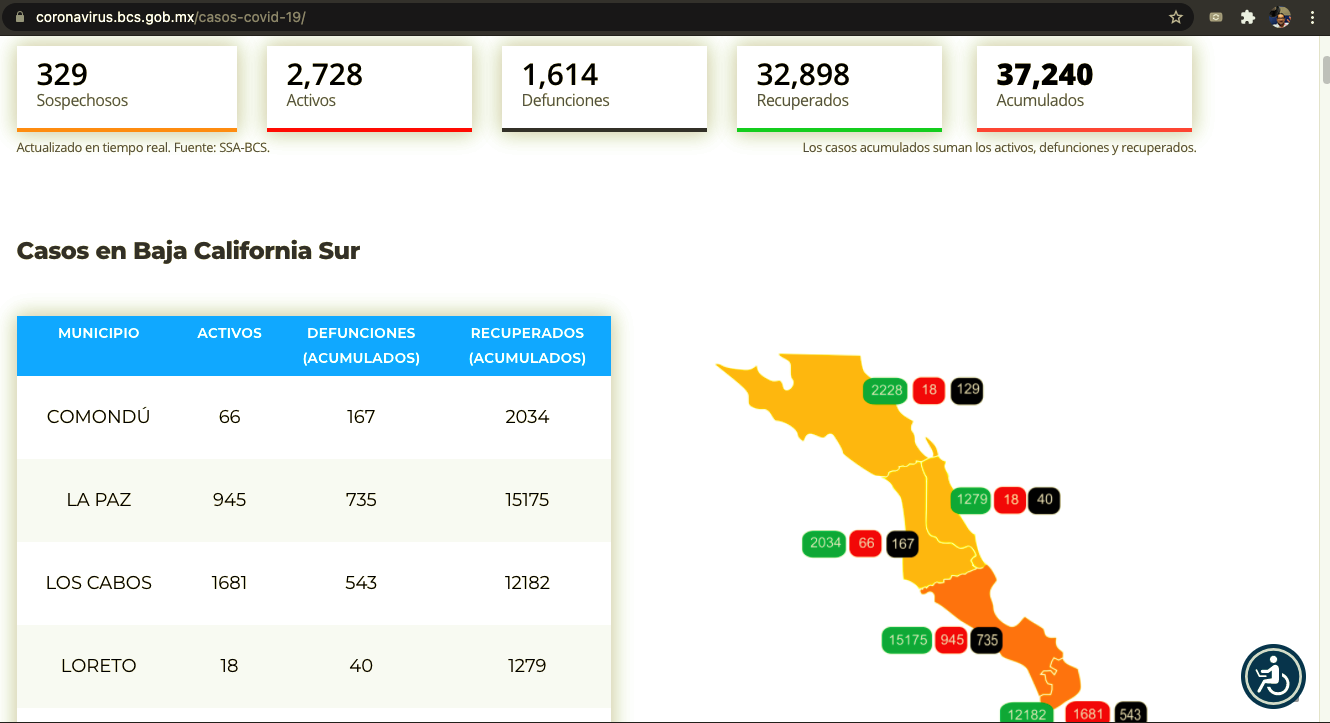Click the vertical page scrollbar thumb
Viewport: 1330px width, 723px height.
pos(1322,70)
